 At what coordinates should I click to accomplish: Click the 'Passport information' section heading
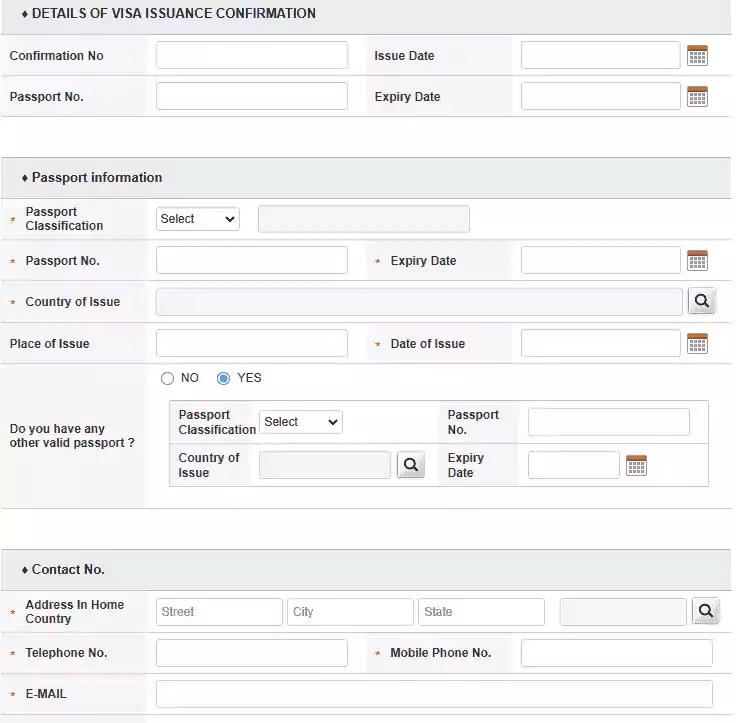(97, 177)
